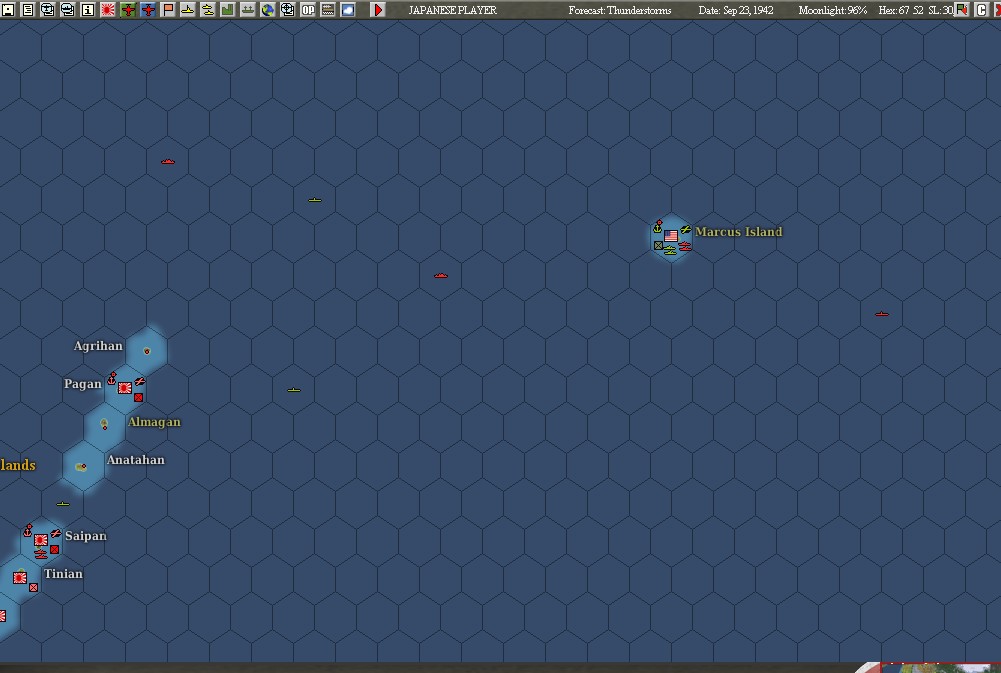
Task: Click the green ship silhouette toolbar icon
Action: point(248,10)
